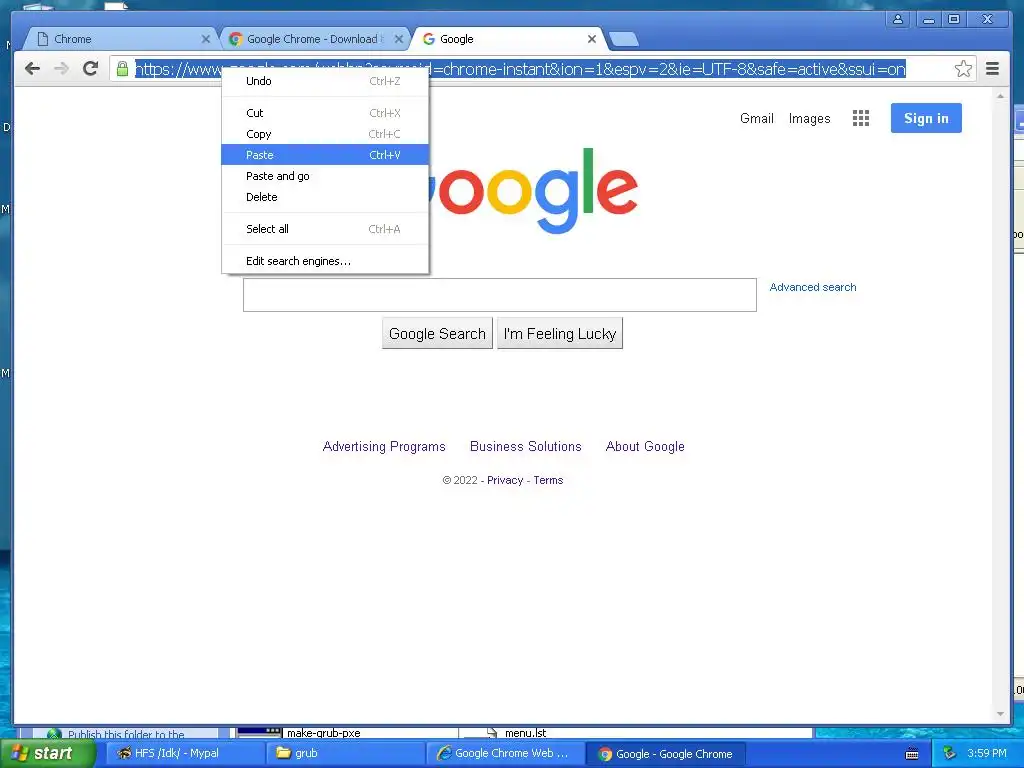Switch to Google Chrome Web taskbar window
This screenshot has width=1024, height=768.
pos(504,753)
